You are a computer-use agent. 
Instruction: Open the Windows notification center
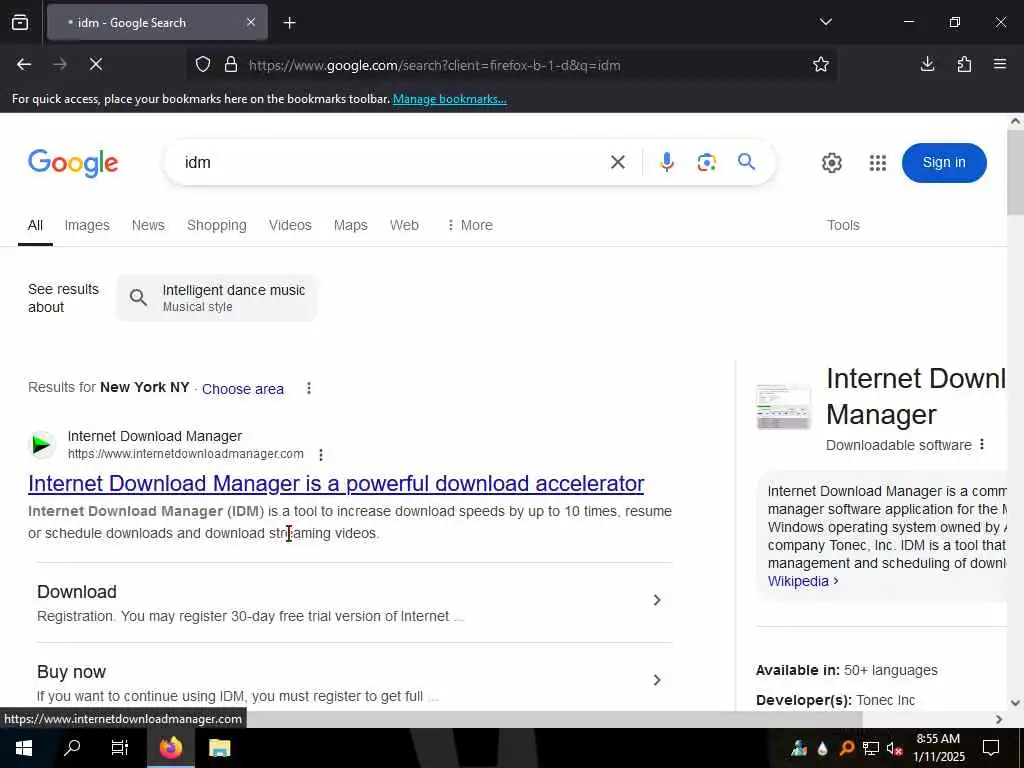991,748
